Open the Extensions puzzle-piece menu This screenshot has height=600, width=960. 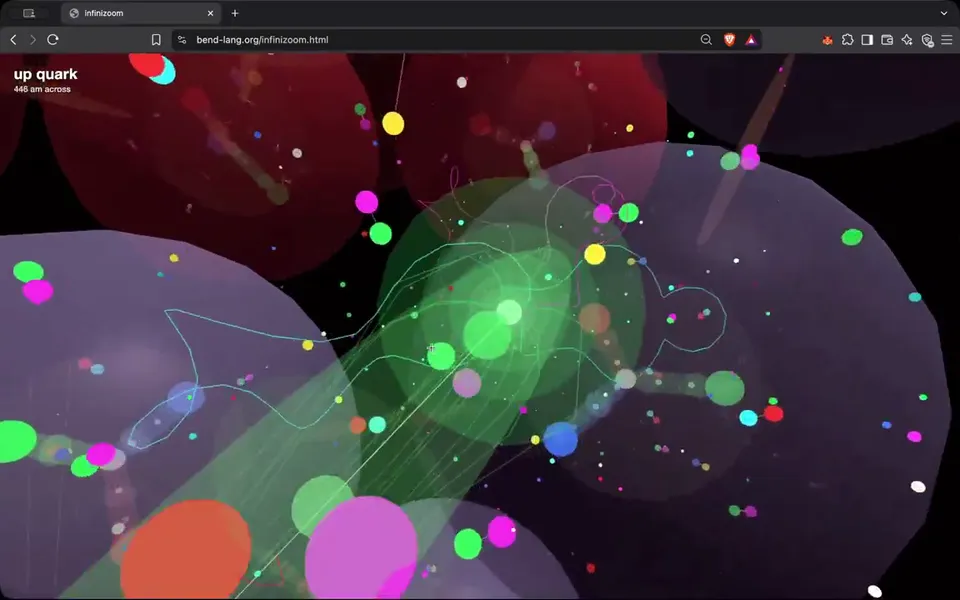(847, 40)
